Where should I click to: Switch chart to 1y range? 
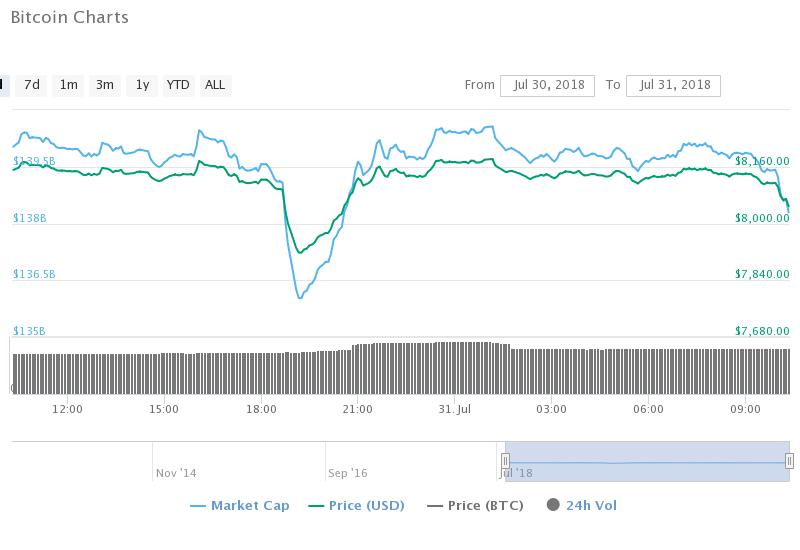[142, 85]
